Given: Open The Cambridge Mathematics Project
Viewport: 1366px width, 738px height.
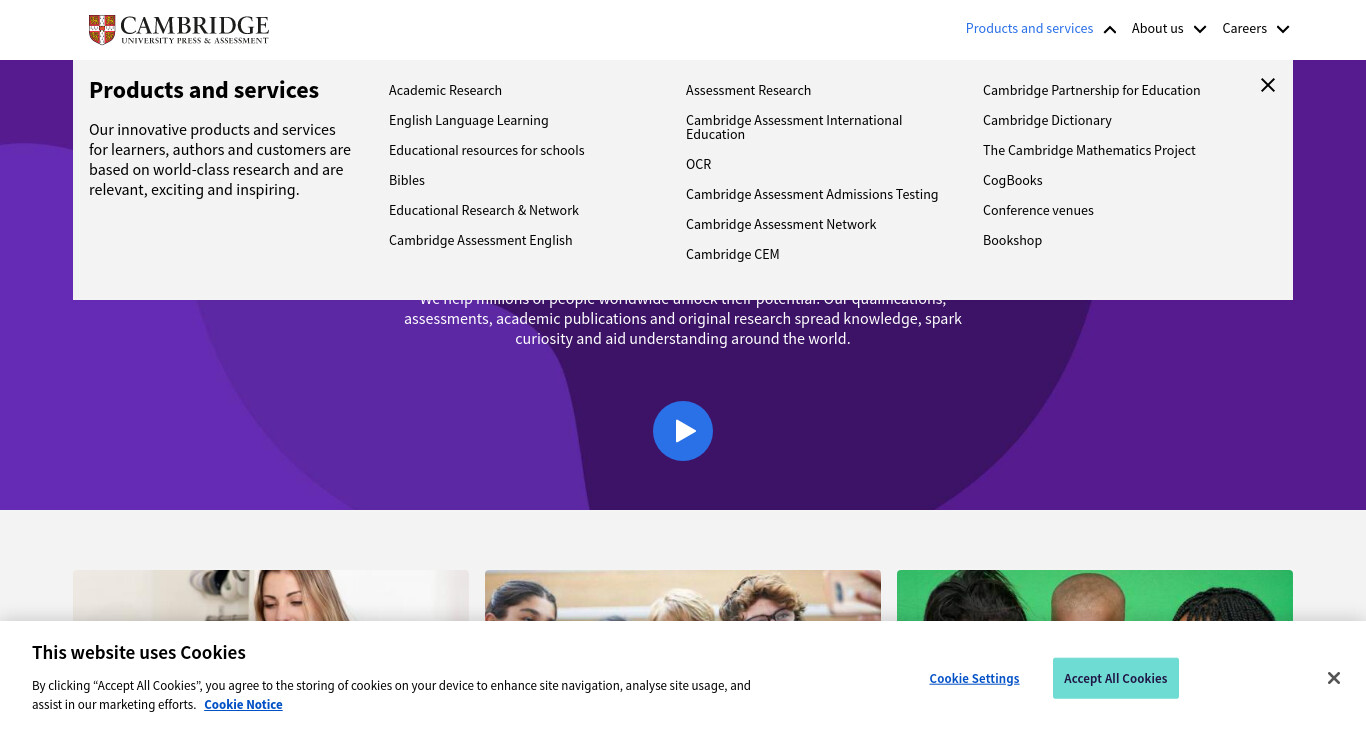Looking at the screenshot, I should pos(1089,150).
